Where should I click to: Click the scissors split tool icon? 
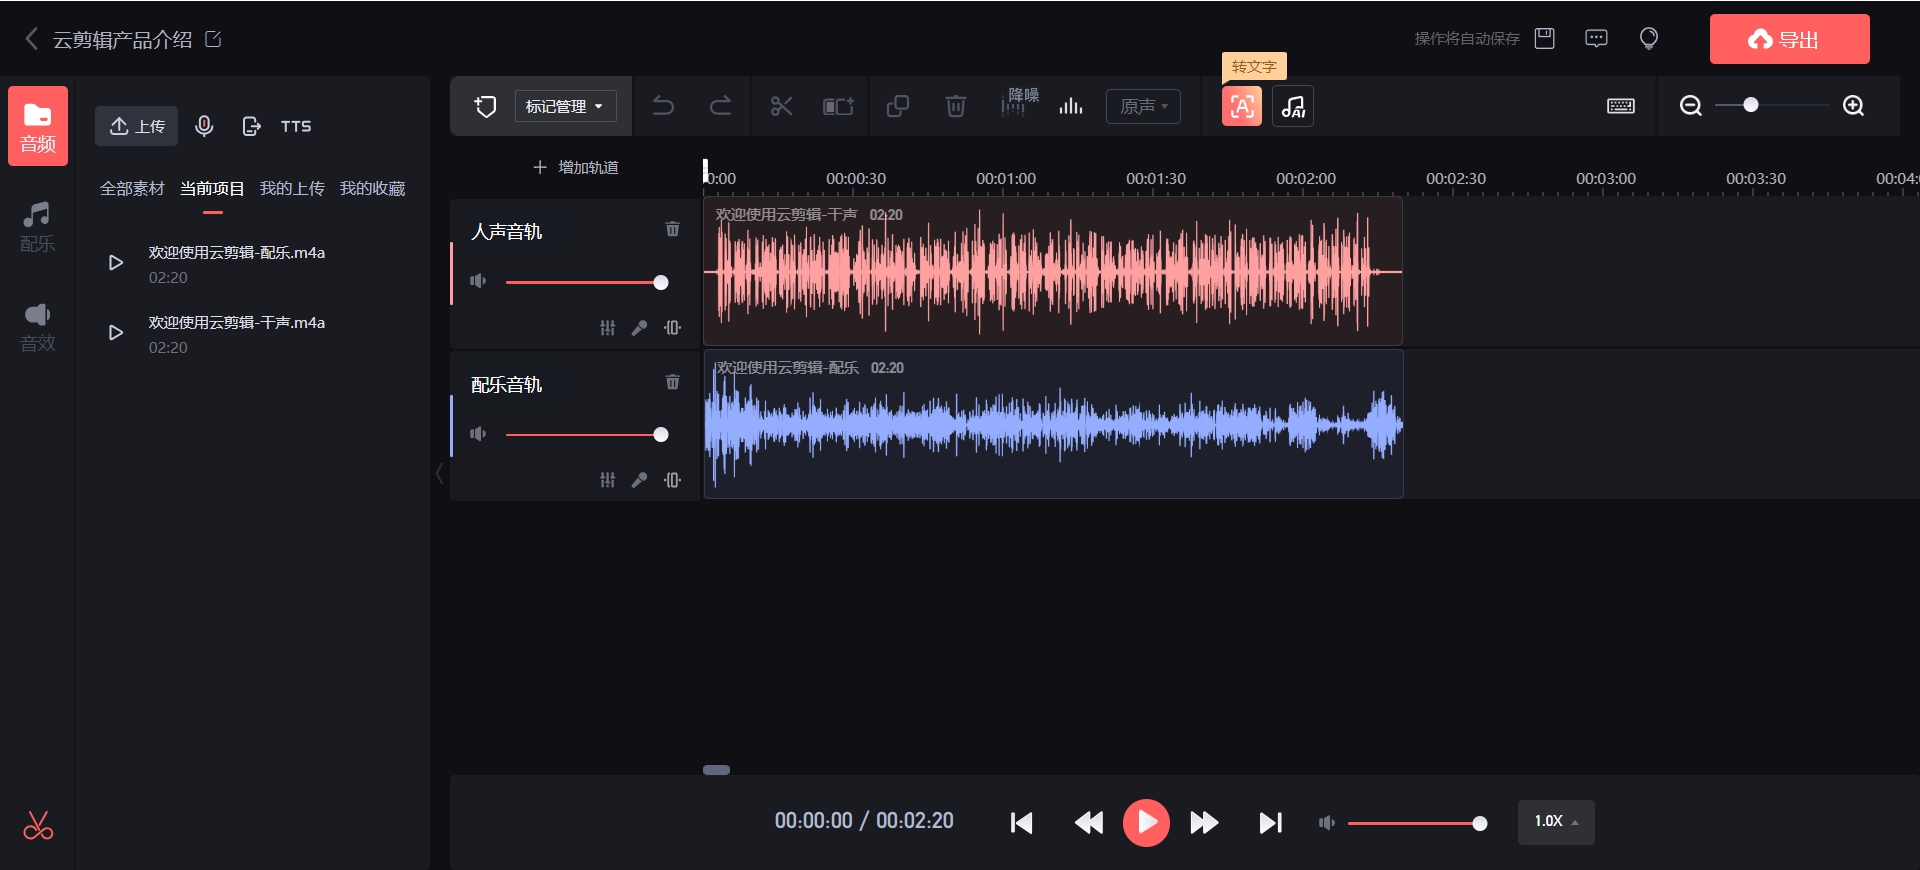point(781,106)
